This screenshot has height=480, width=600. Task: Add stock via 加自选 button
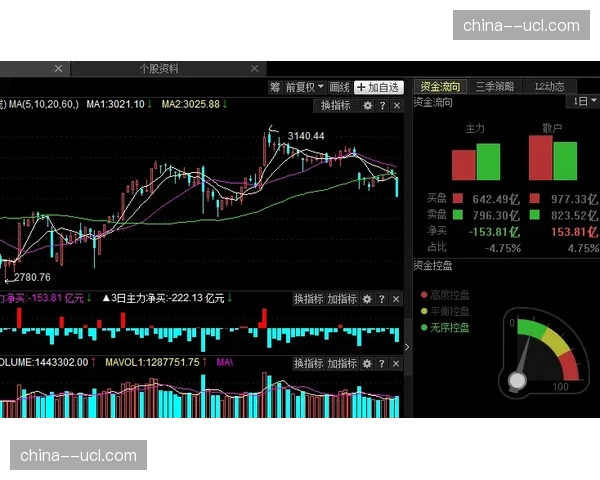378,87
